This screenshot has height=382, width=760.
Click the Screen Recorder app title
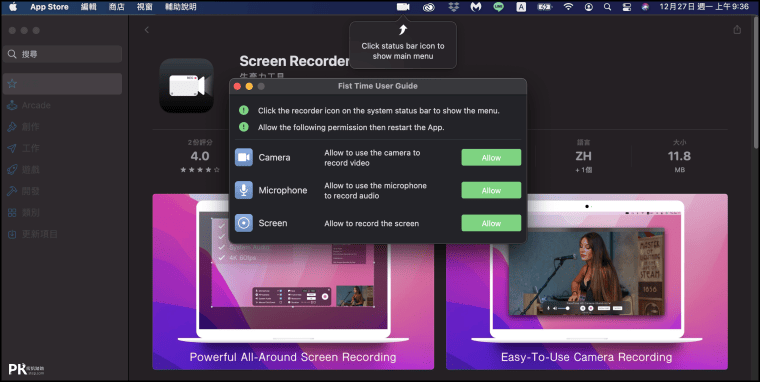294,61
